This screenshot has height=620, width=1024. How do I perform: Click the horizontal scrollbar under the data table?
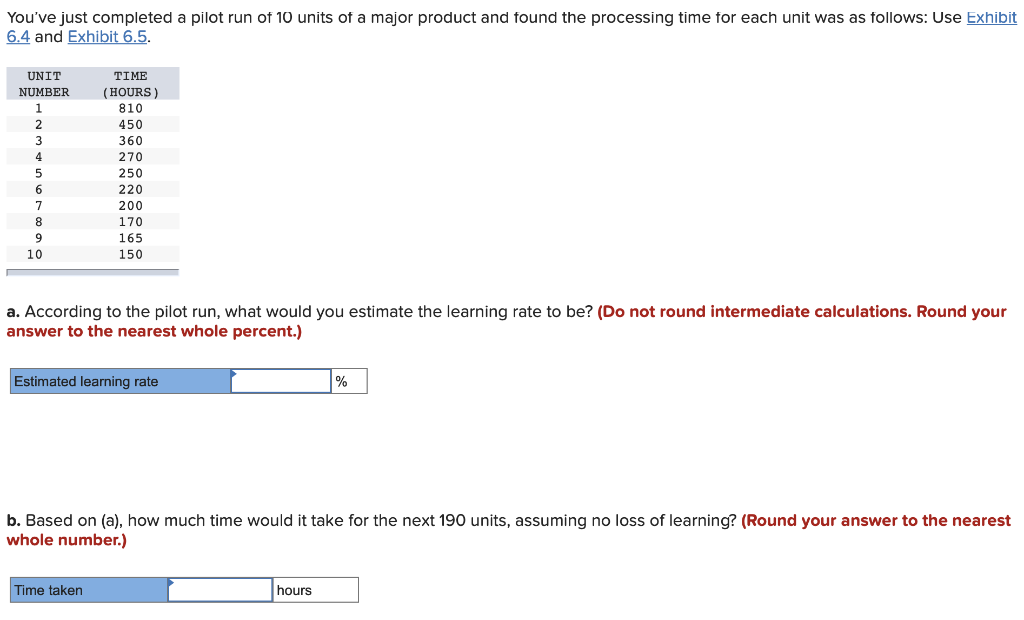[x=93, y=272]
